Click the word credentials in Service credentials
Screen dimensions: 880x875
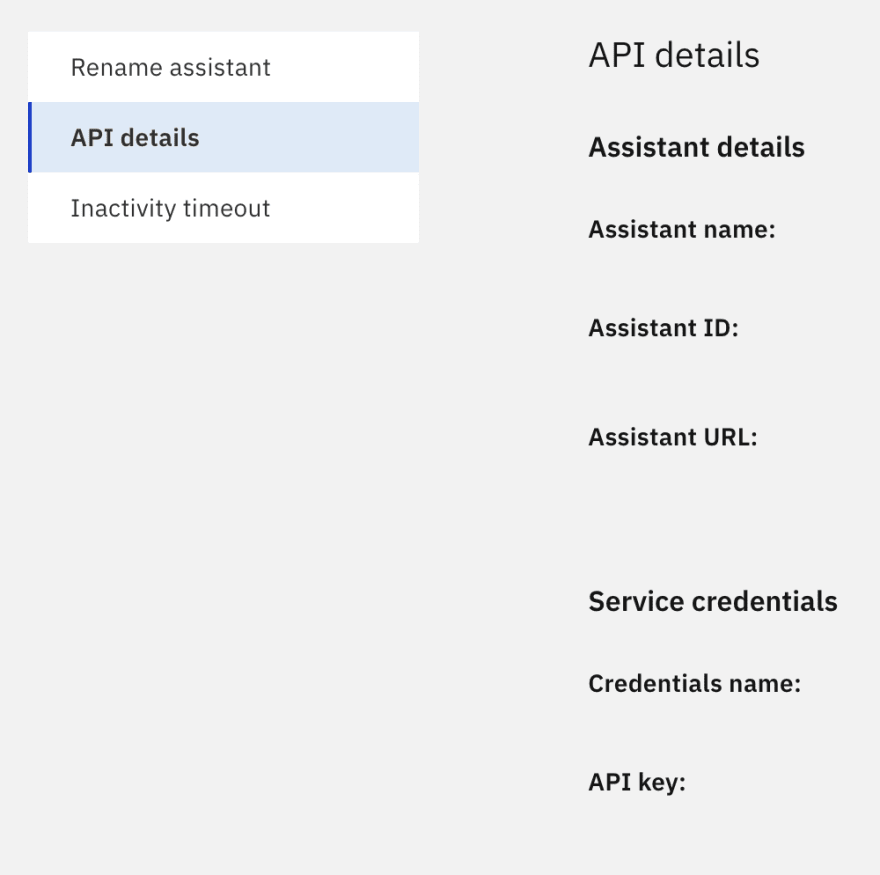[764, 602]
